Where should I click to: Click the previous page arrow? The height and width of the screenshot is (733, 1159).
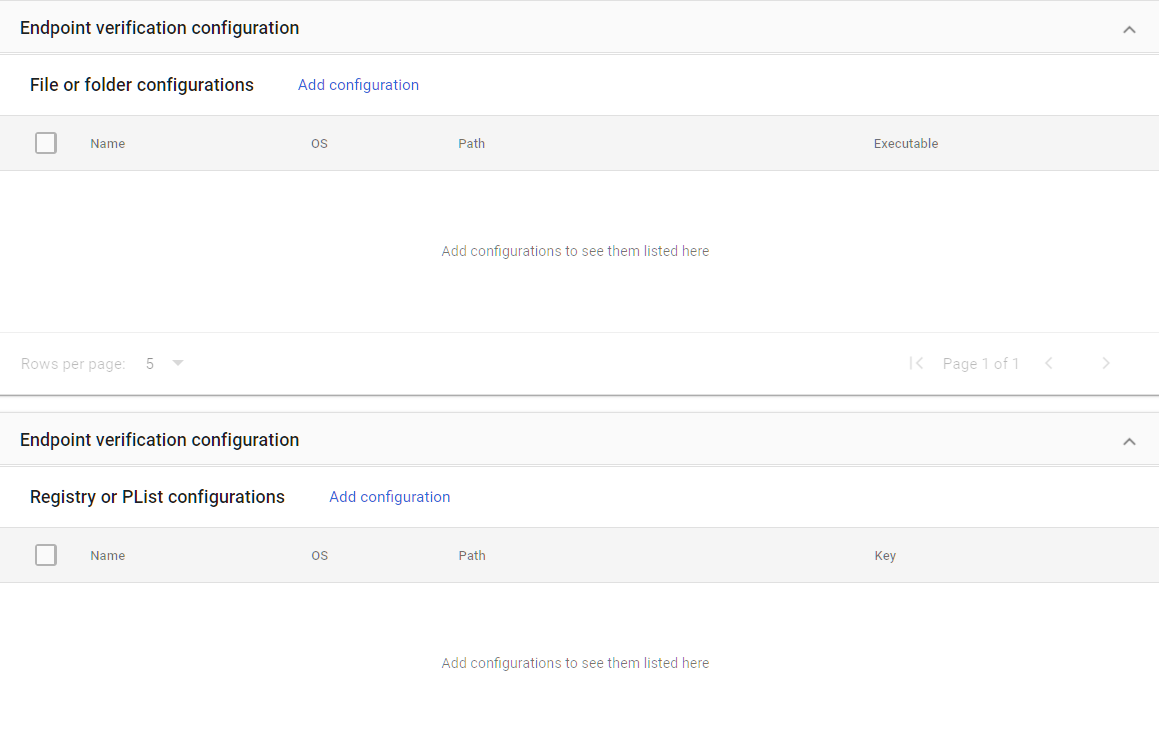pos(1048,363)
